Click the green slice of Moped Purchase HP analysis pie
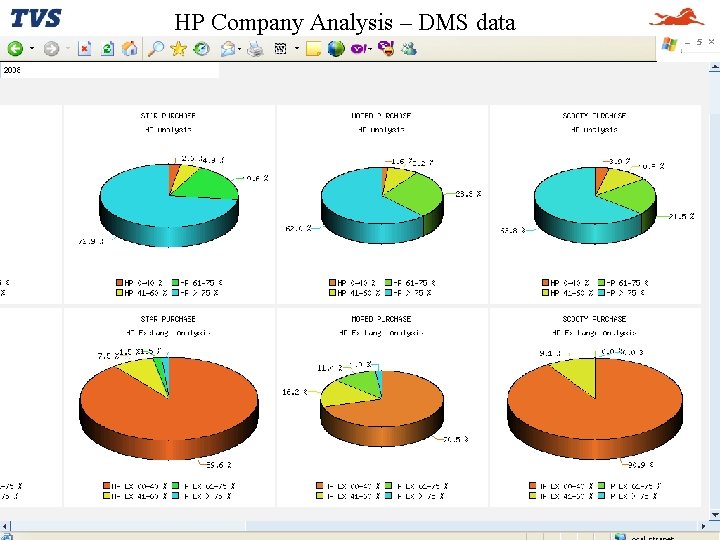This screenshot has width=720, height=540. pyautogui.click(x=418, y=195)
